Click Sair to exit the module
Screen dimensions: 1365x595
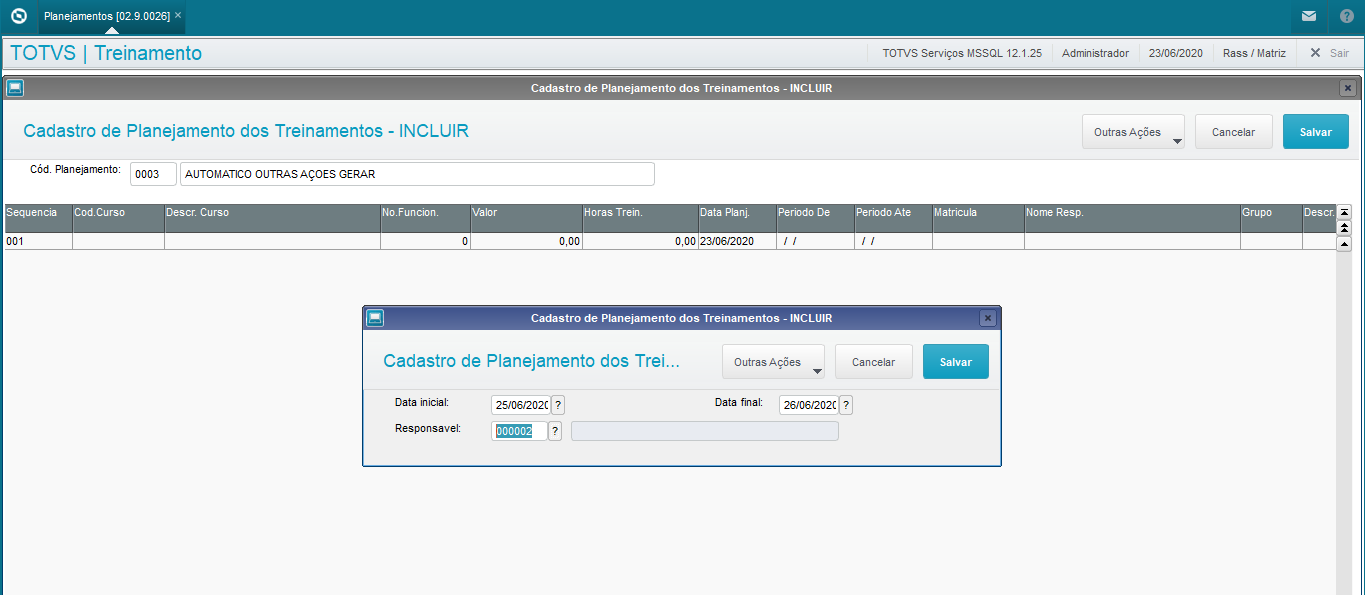tap(1329, 53)
